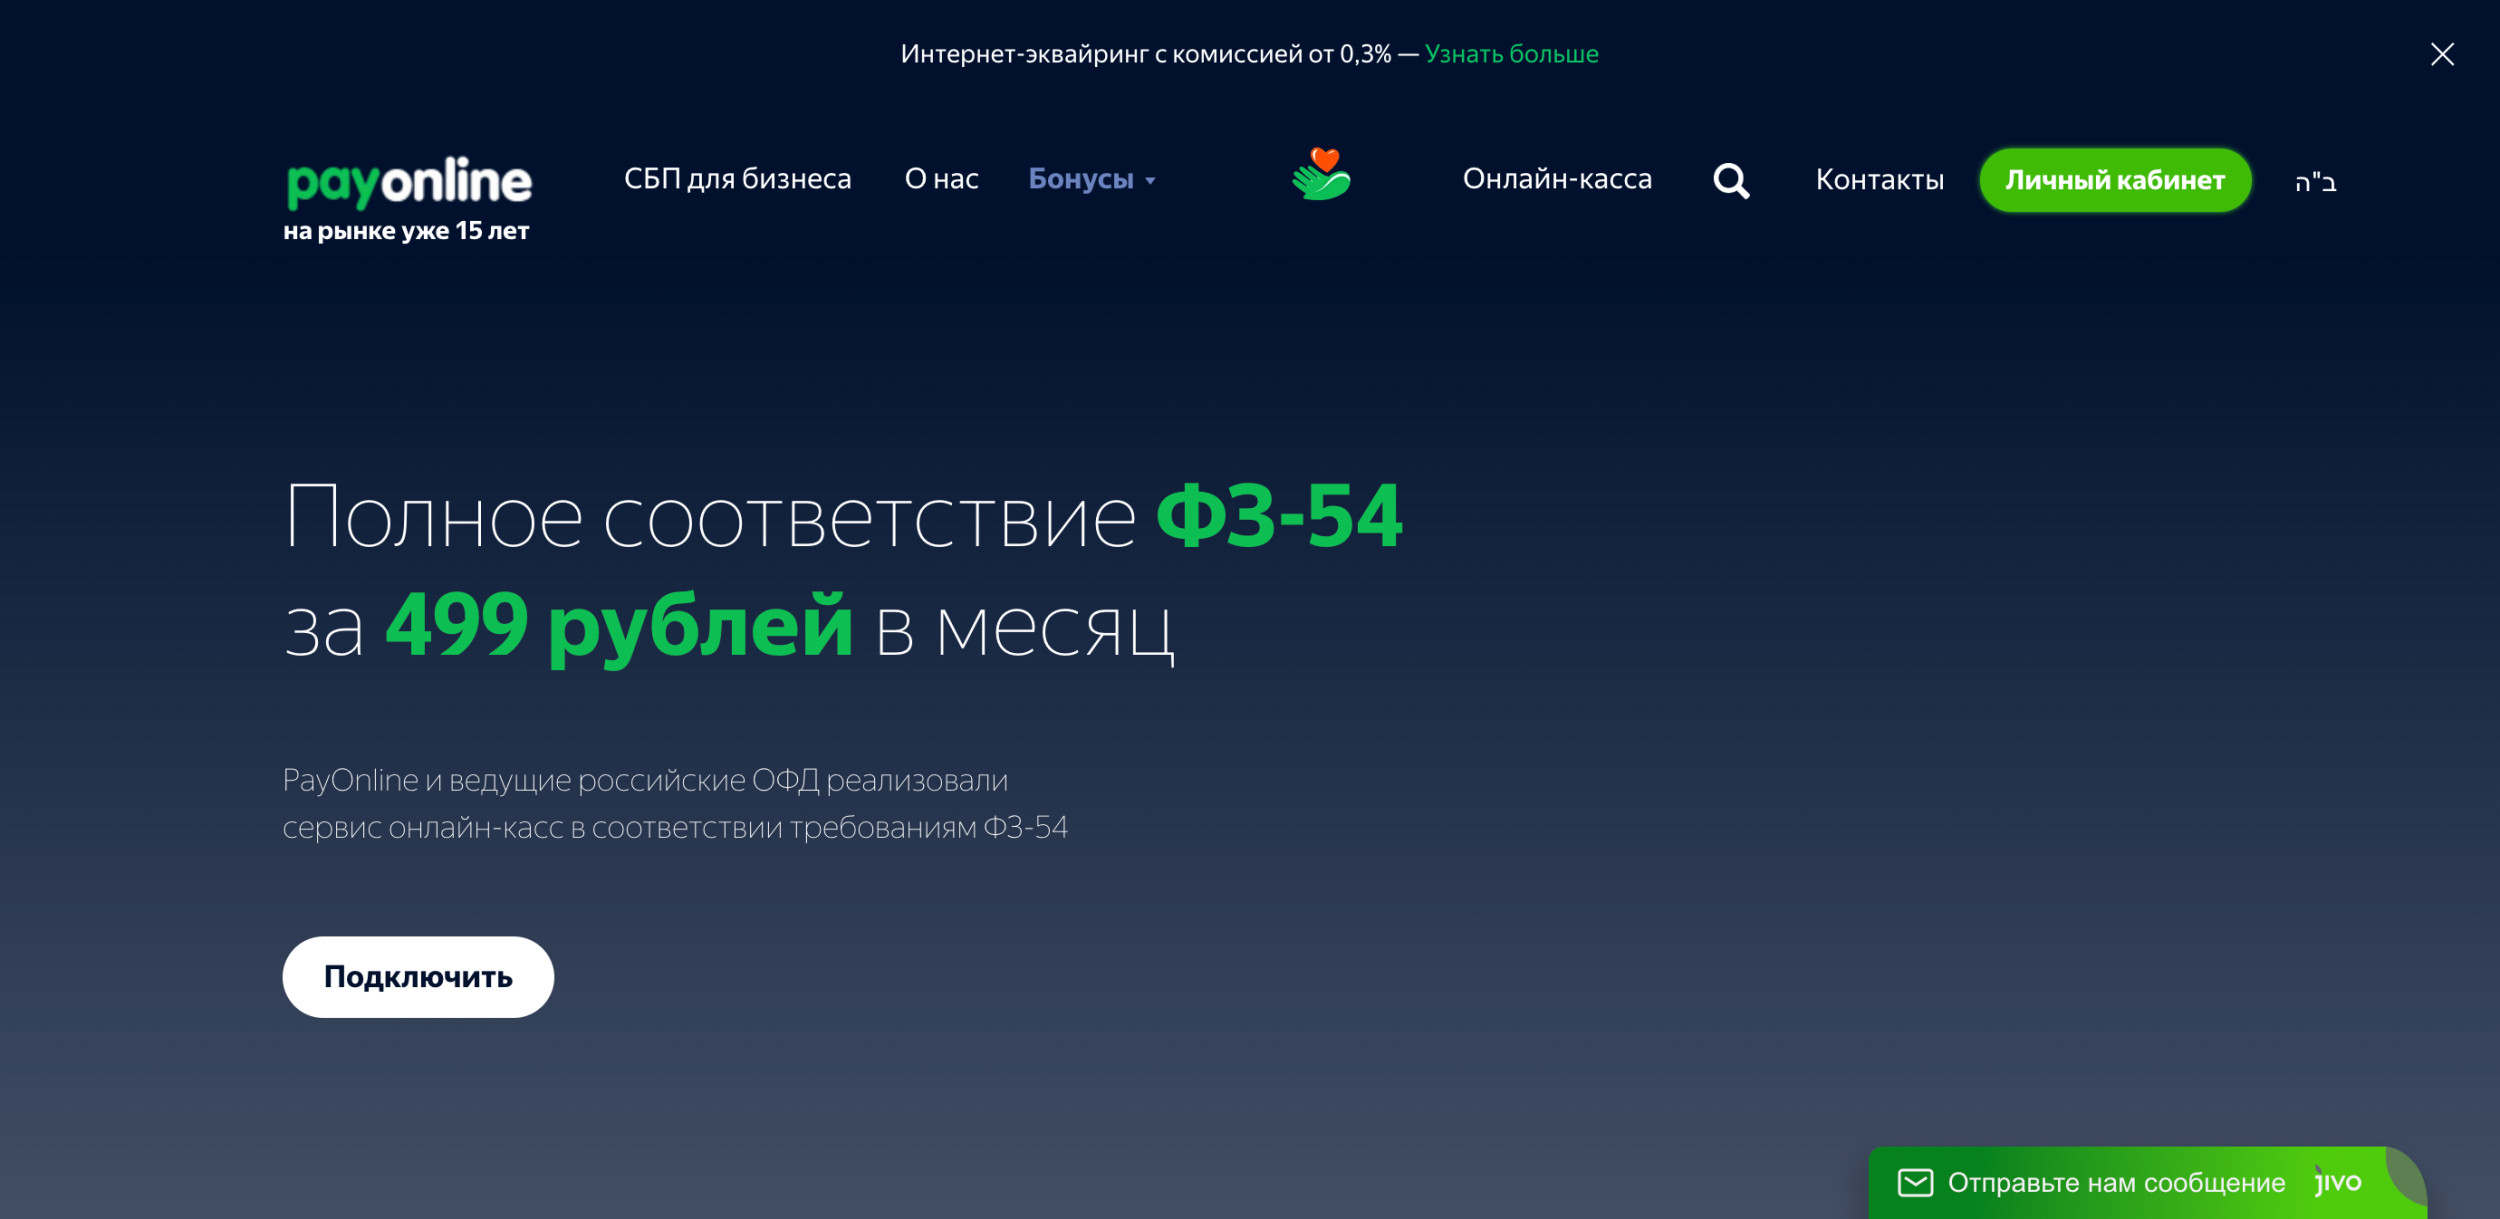Click the green ФЗ-54 heading text
The height and width of the screenshot is (1219, 2500).
click(1279, 517)
